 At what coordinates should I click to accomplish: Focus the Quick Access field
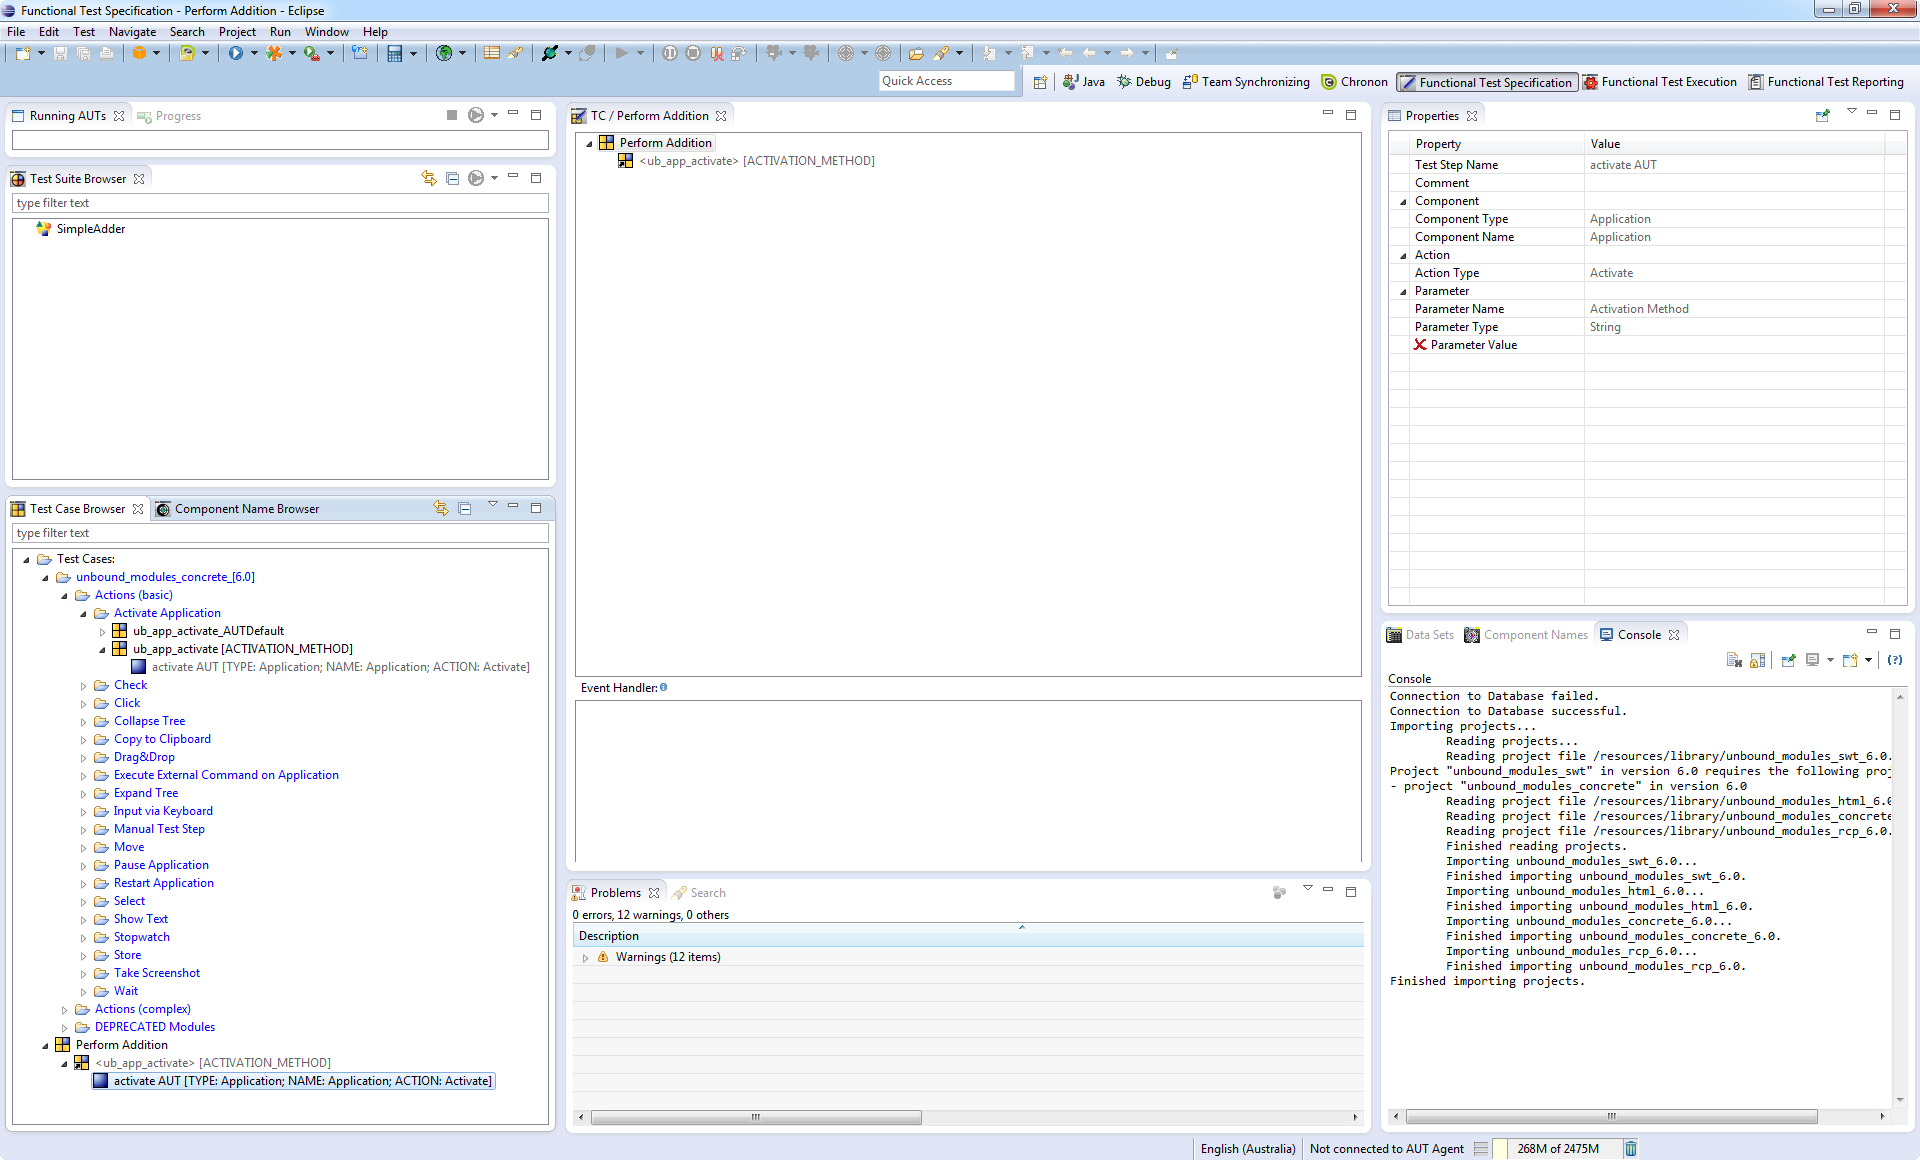[x=946, y=81]
